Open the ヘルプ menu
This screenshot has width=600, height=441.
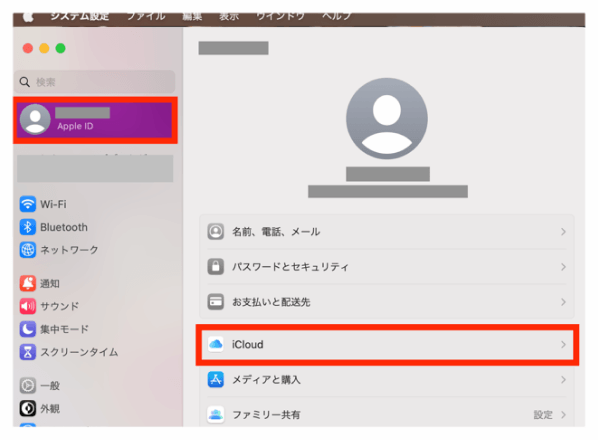[336, 16]
